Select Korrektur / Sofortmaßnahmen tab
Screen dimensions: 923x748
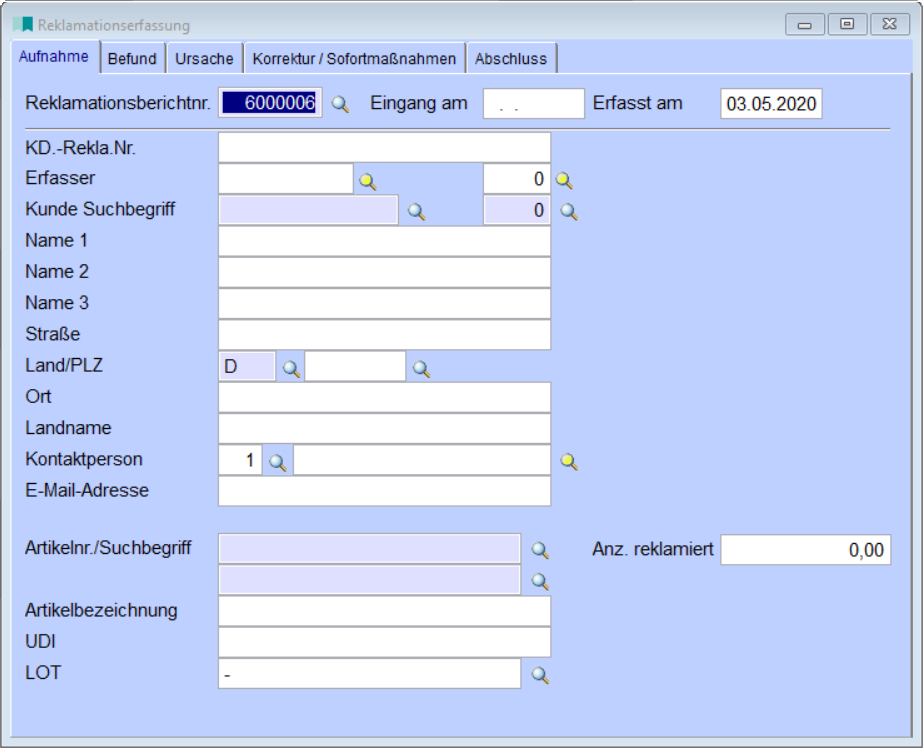[354, 59]
